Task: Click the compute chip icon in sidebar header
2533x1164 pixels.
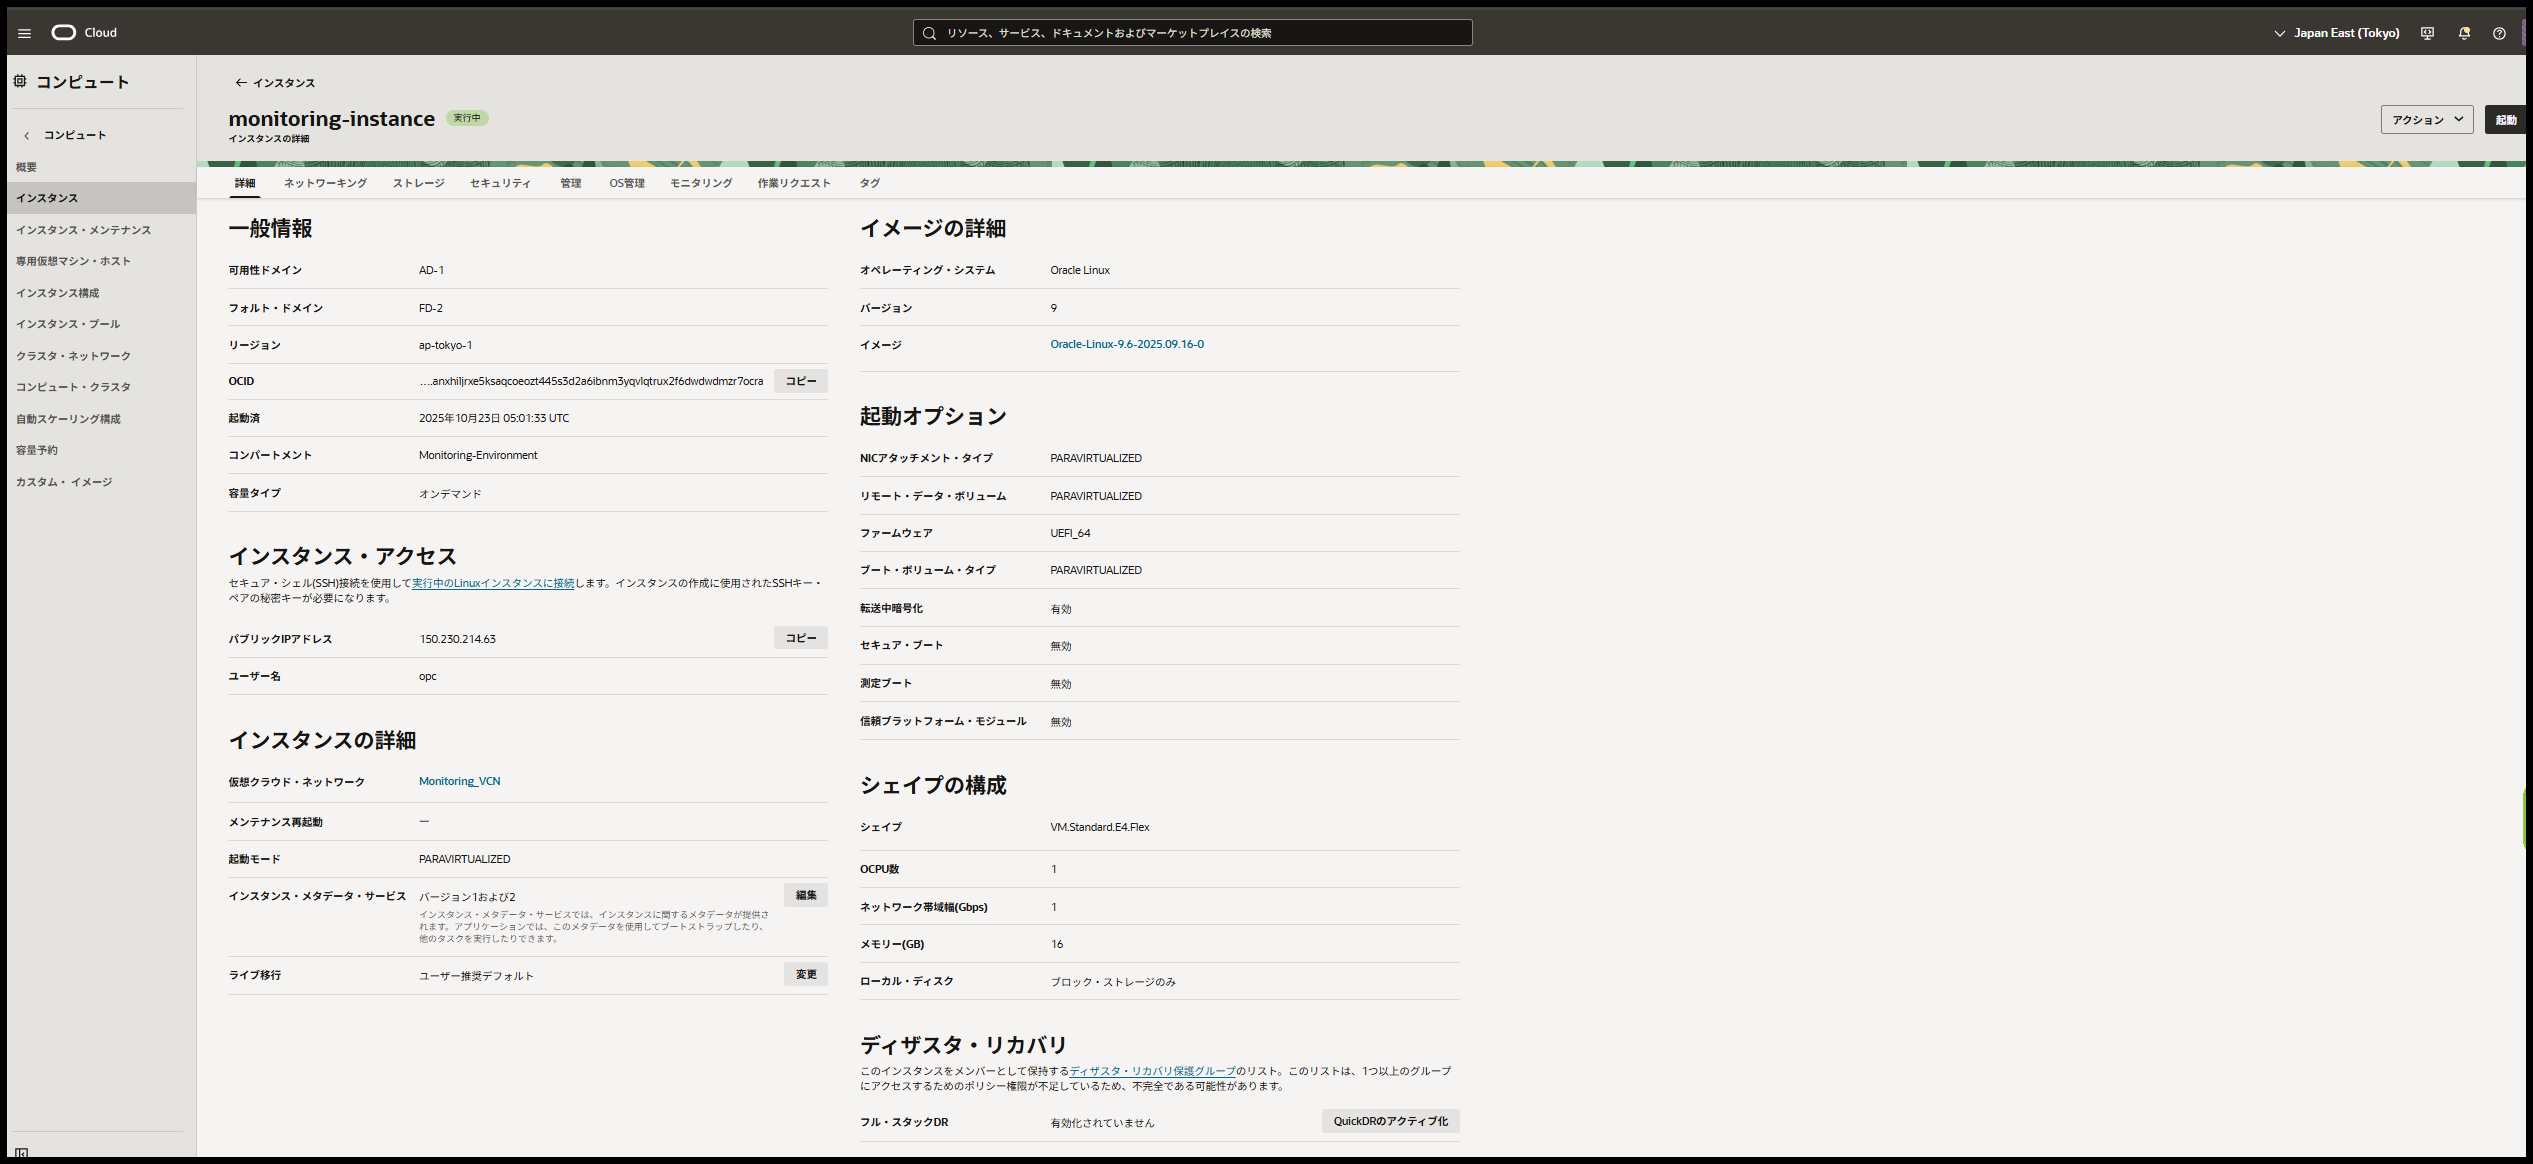Action: pyautogui.click(x=20, y=81)
